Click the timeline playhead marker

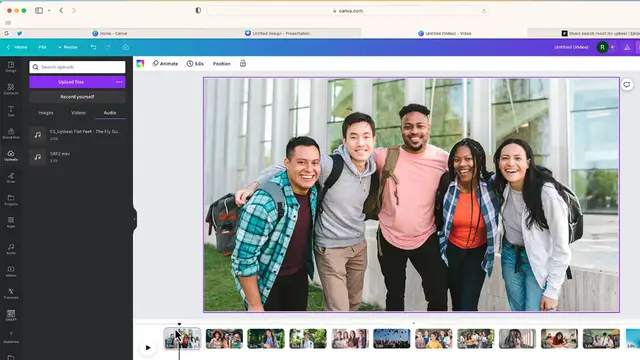(x=179, y=324)
